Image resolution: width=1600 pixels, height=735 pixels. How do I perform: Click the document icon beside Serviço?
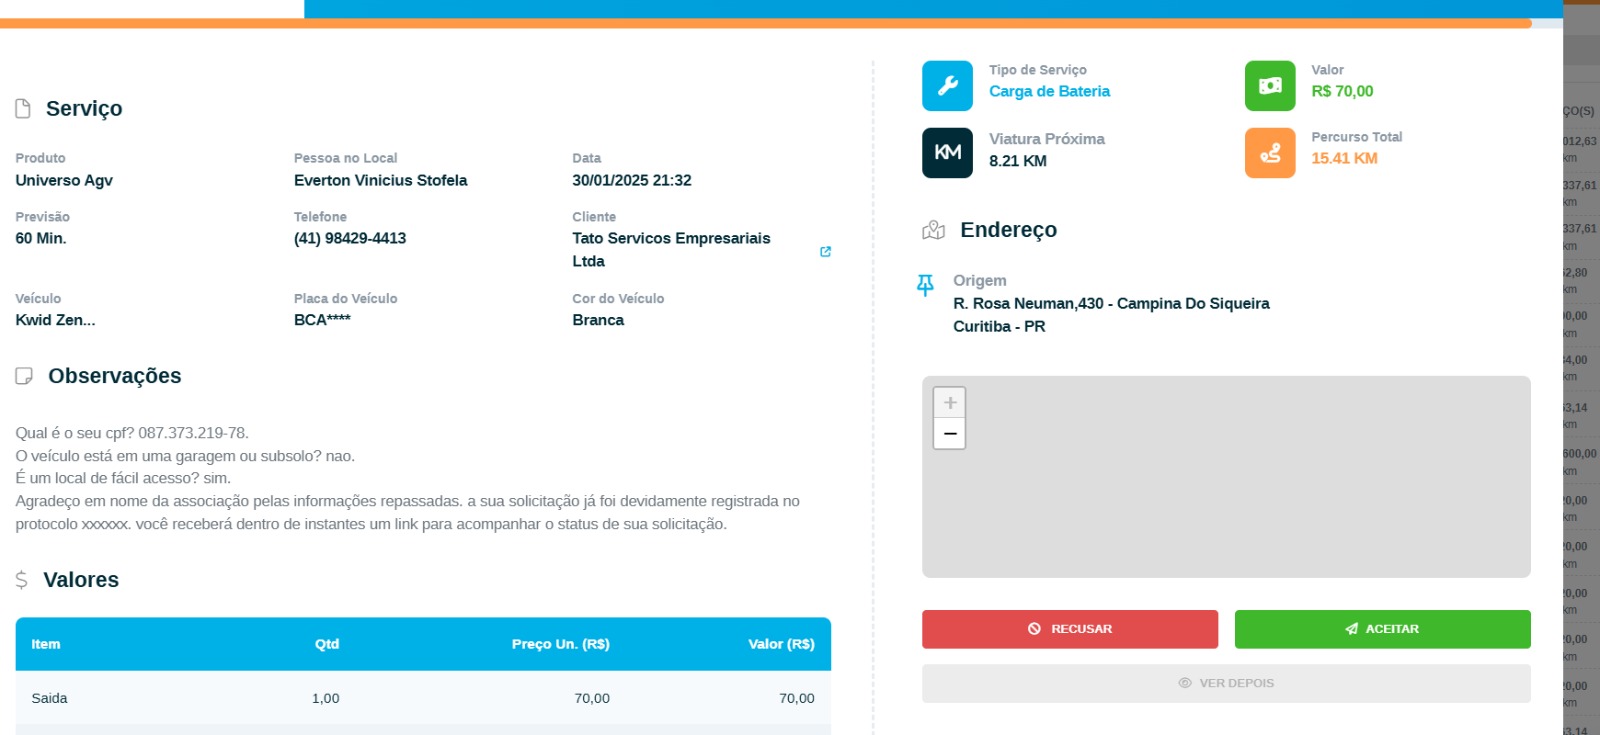23,109
